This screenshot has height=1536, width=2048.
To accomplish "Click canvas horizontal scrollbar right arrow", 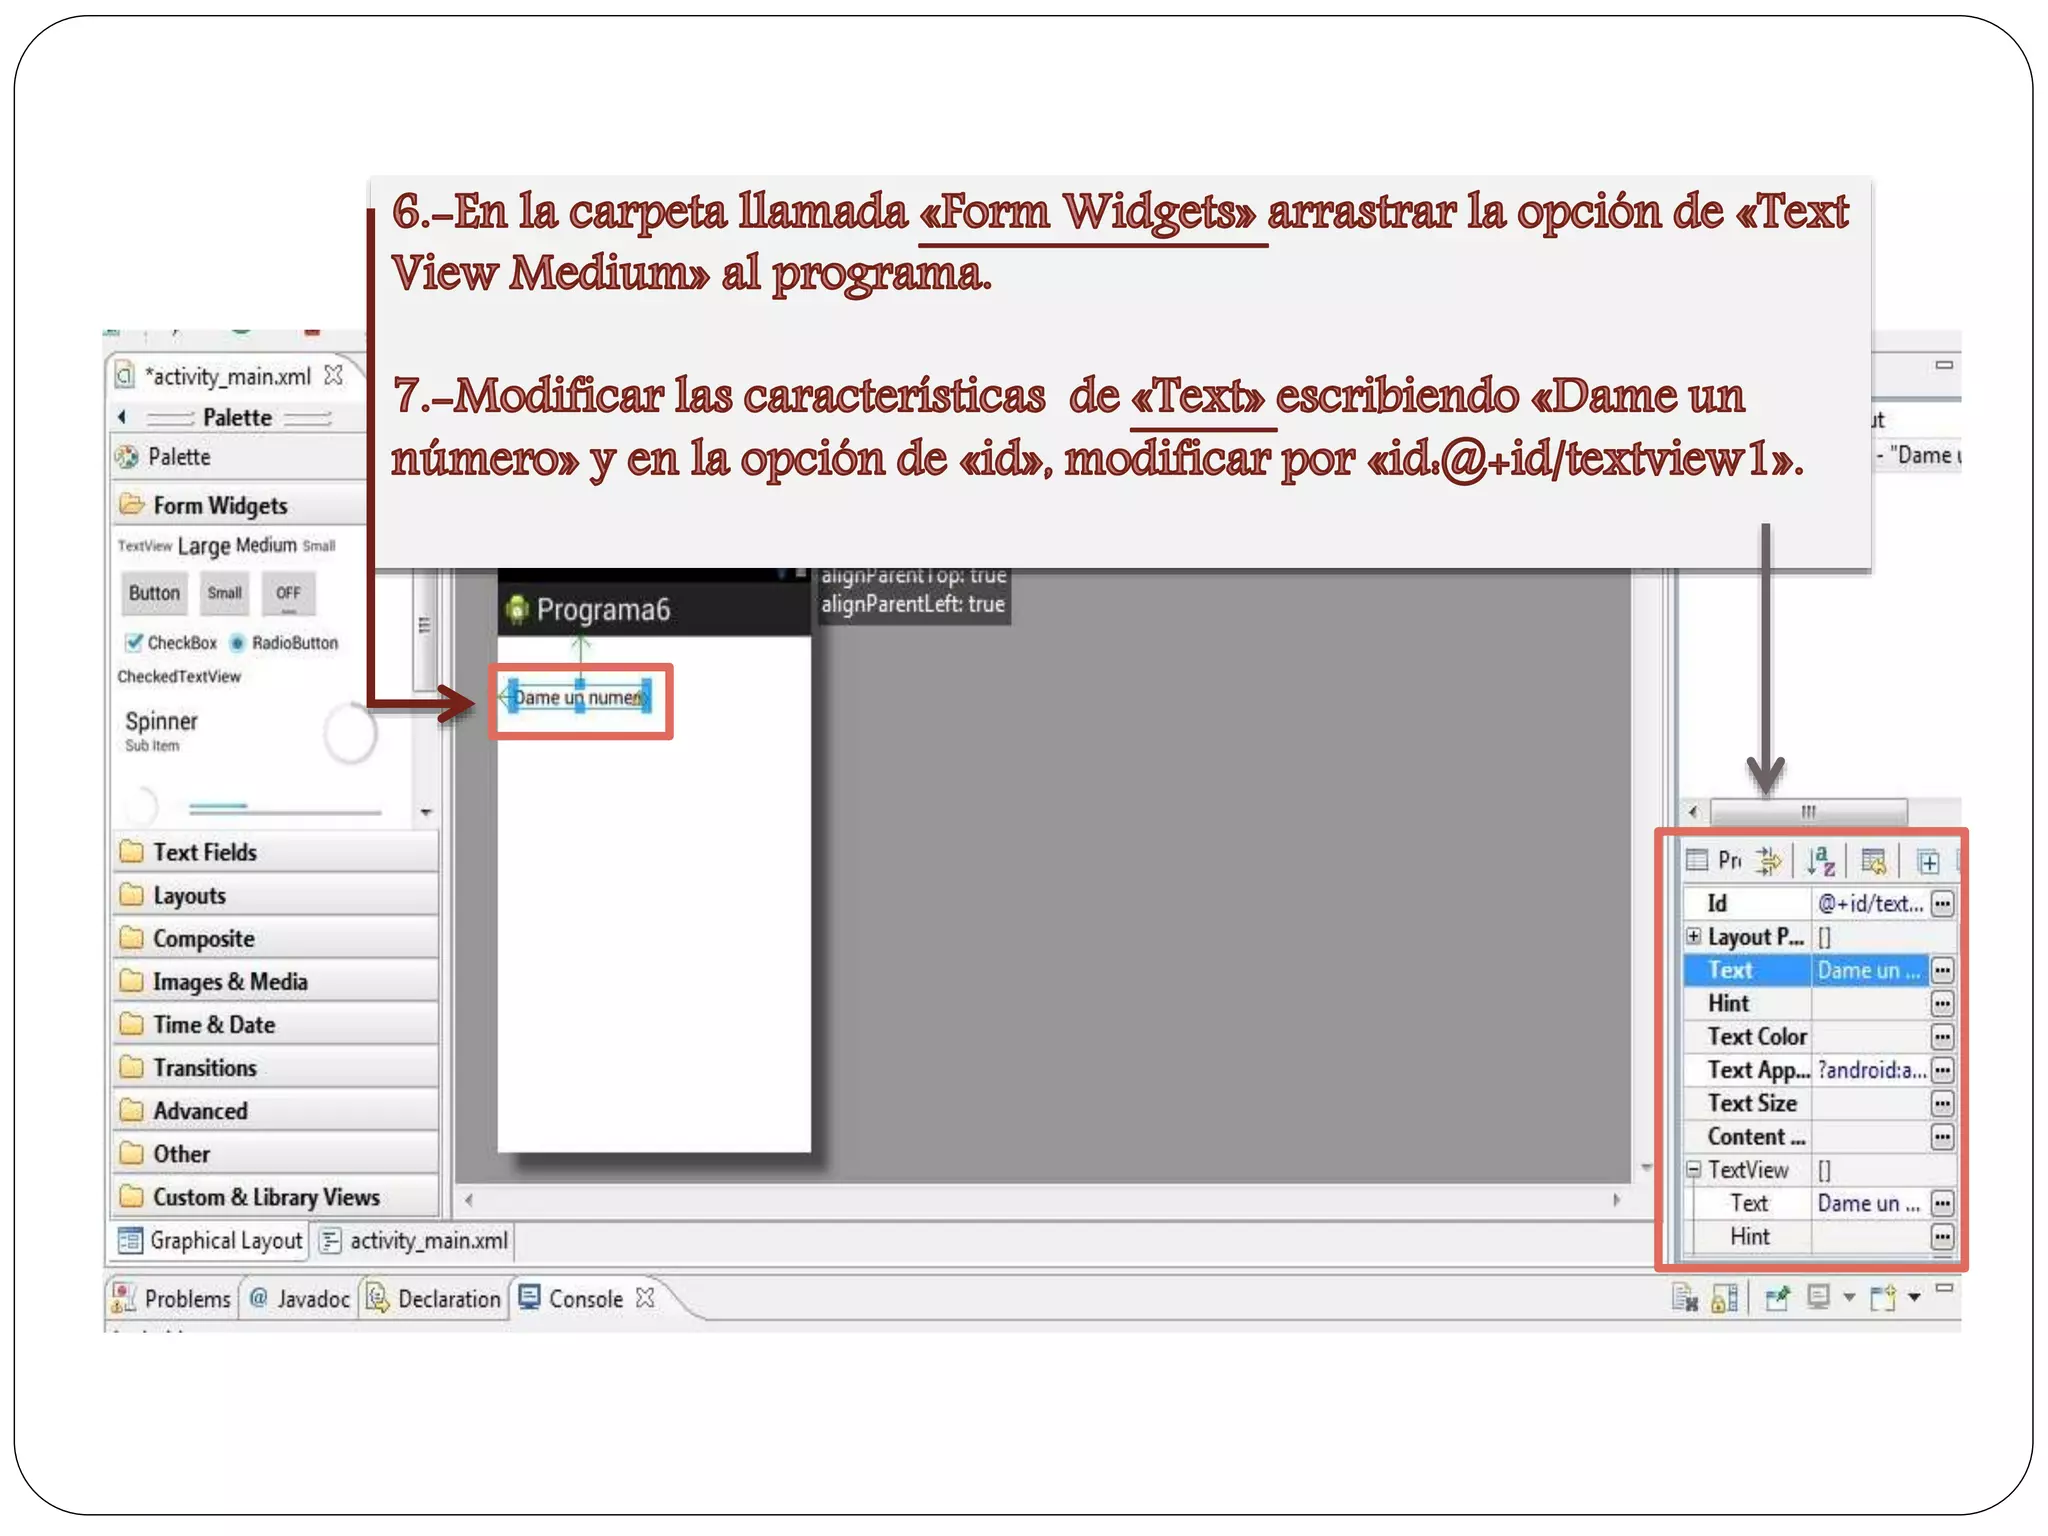I will point(1616,1199).
